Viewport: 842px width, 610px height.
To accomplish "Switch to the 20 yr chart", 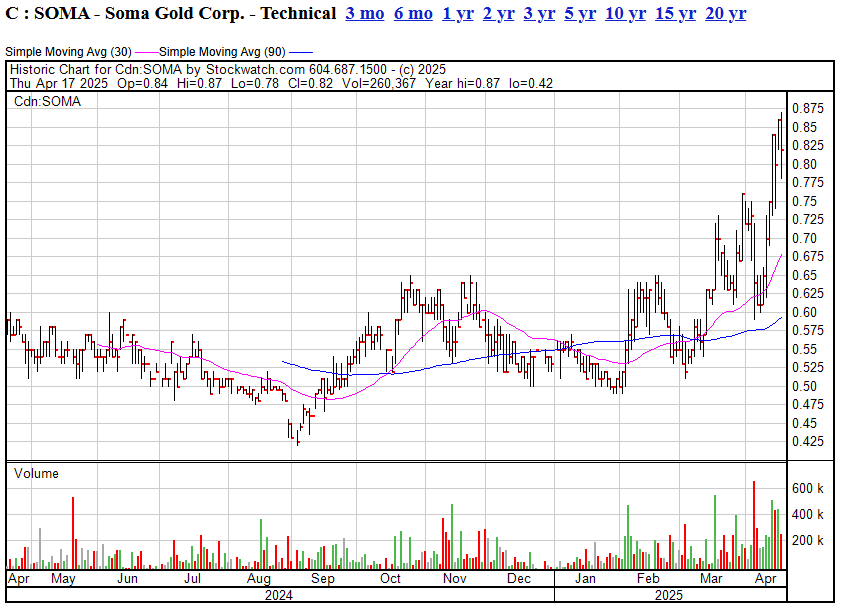I will click(725, 13).
